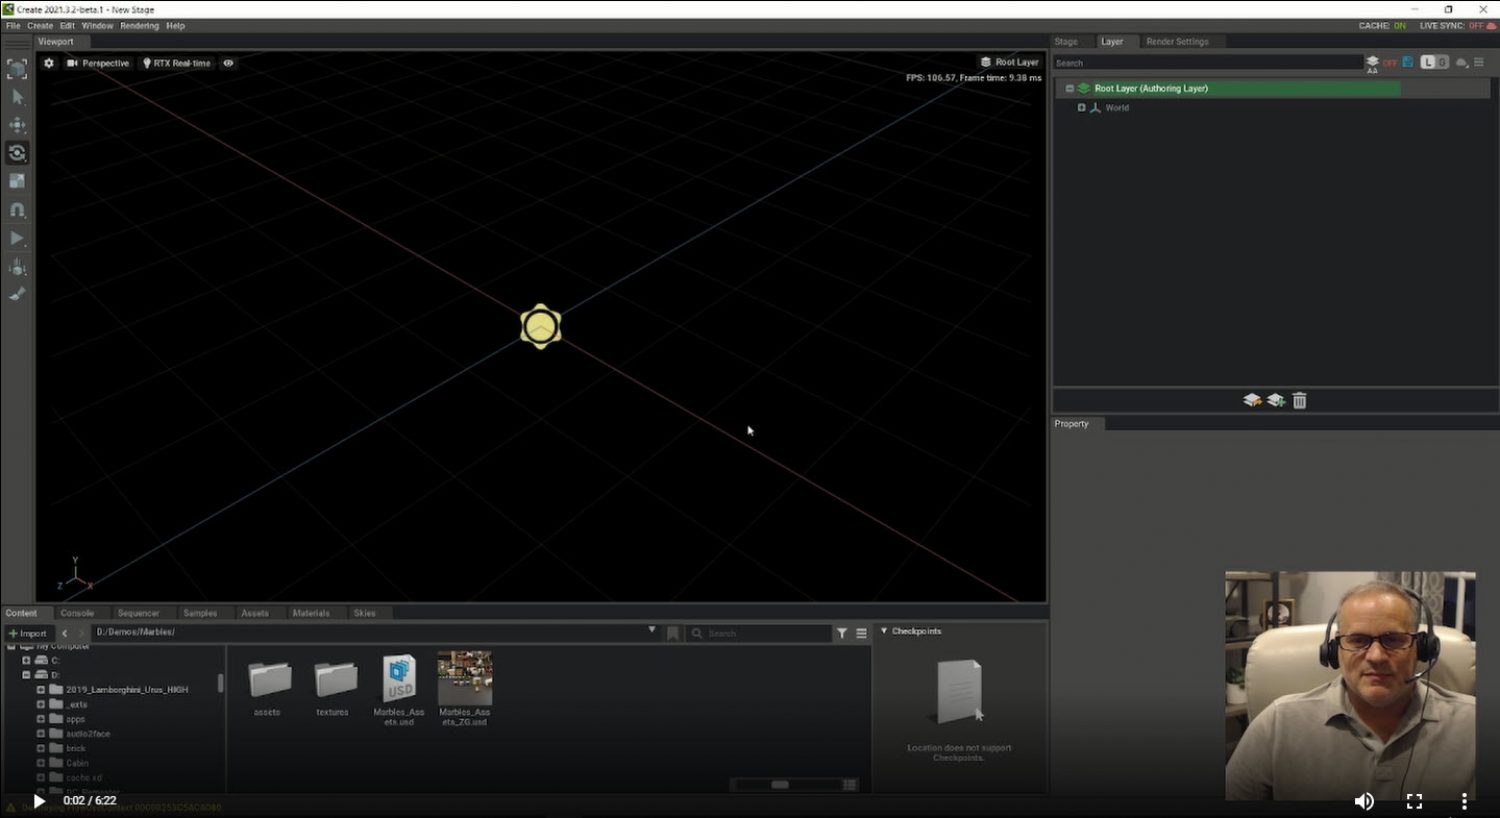The height and width of the screenshot is (818, 1500).
Task: Toggle the L/G layer mode switch
Action: click(x=1434, y=62)
